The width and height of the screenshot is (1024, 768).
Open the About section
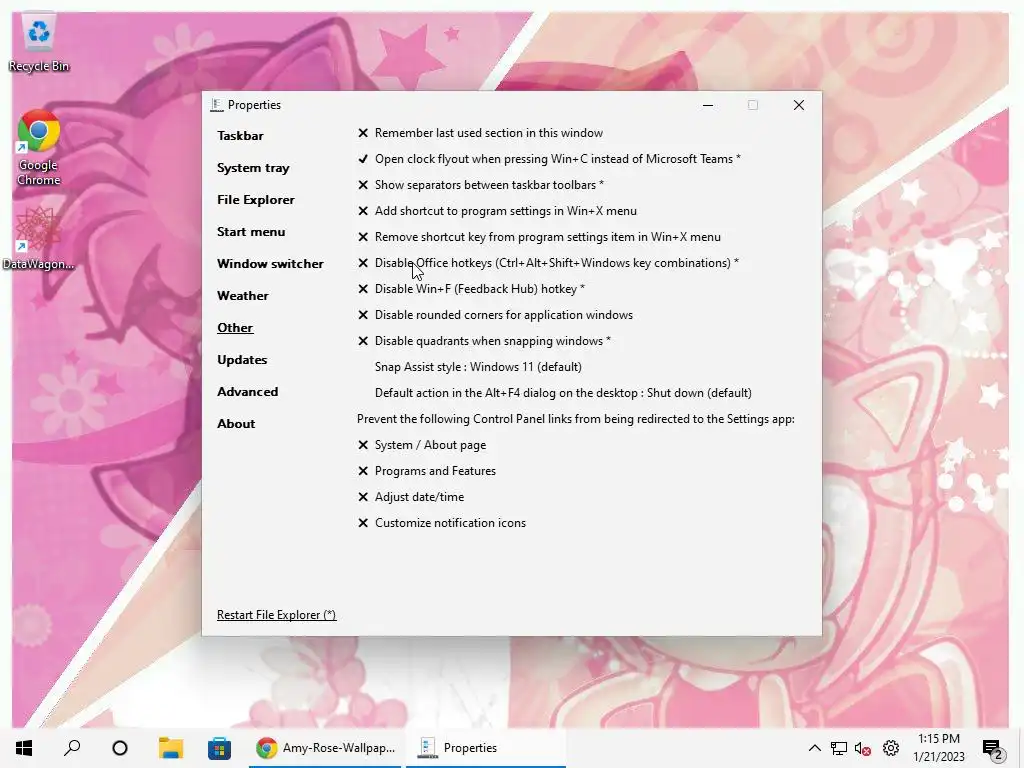(x=236, y=424)
